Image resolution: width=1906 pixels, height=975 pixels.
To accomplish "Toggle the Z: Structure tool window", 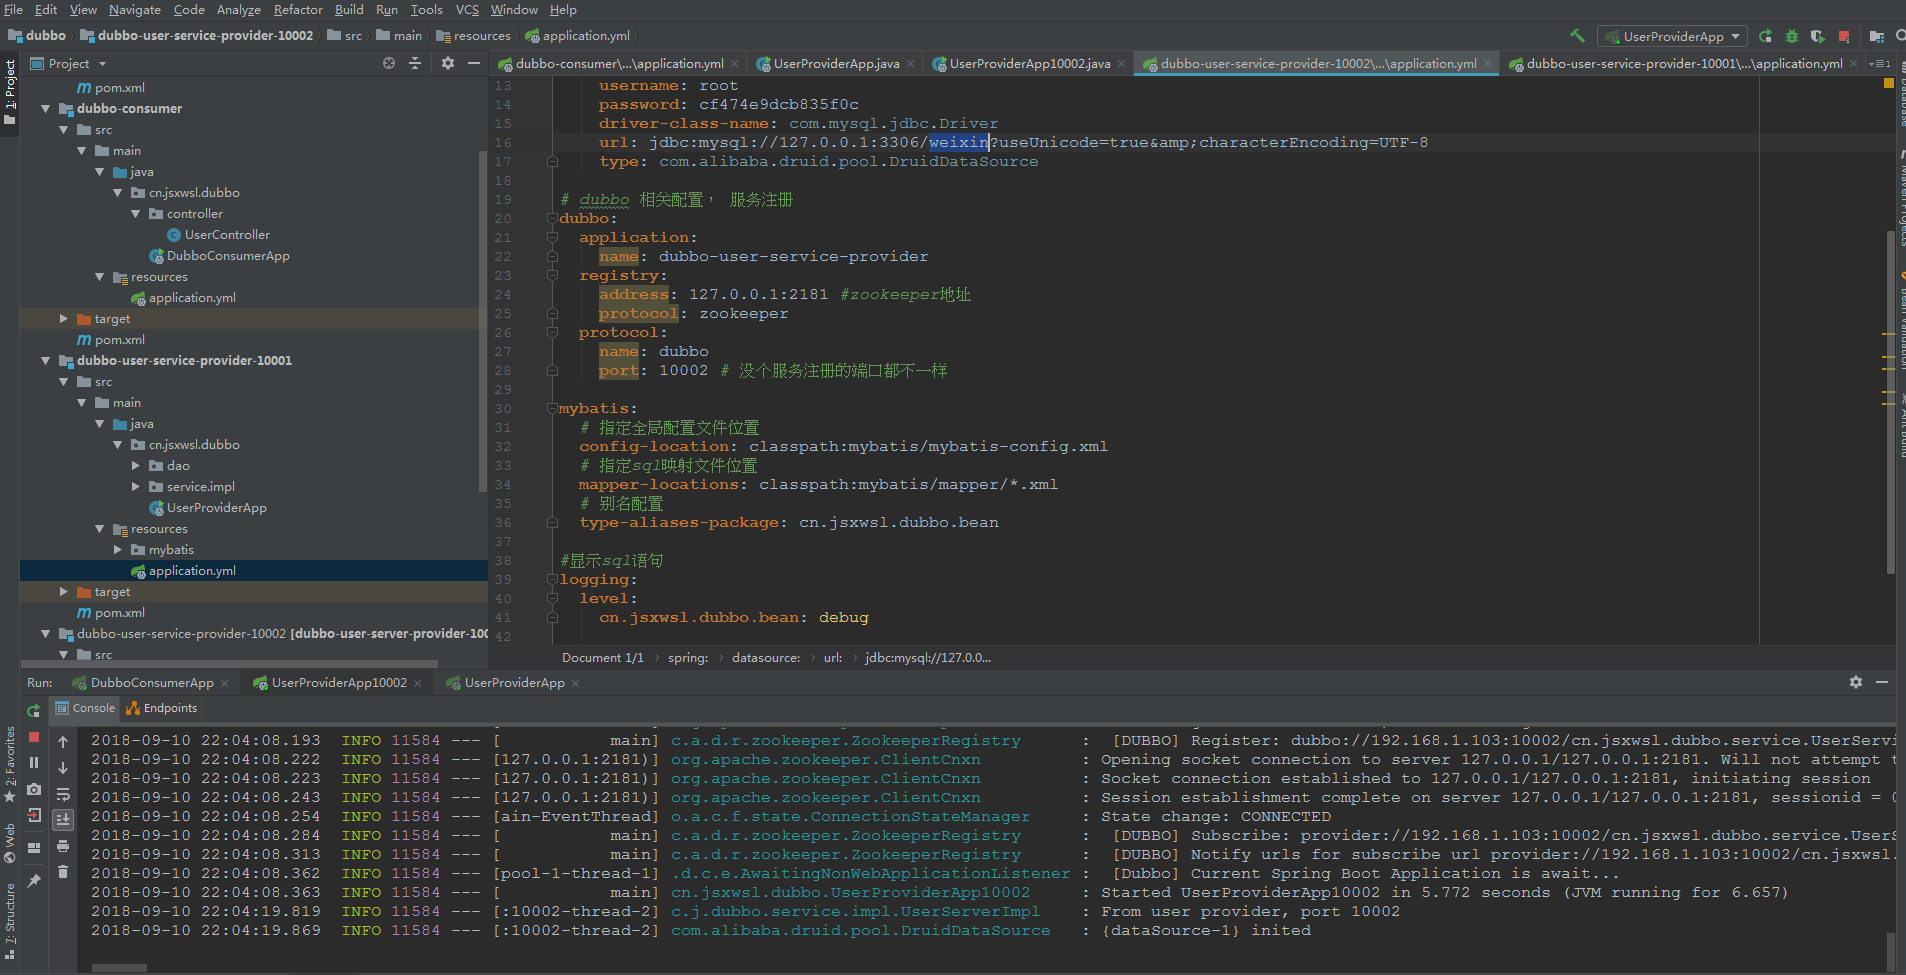I will (10, 920).
